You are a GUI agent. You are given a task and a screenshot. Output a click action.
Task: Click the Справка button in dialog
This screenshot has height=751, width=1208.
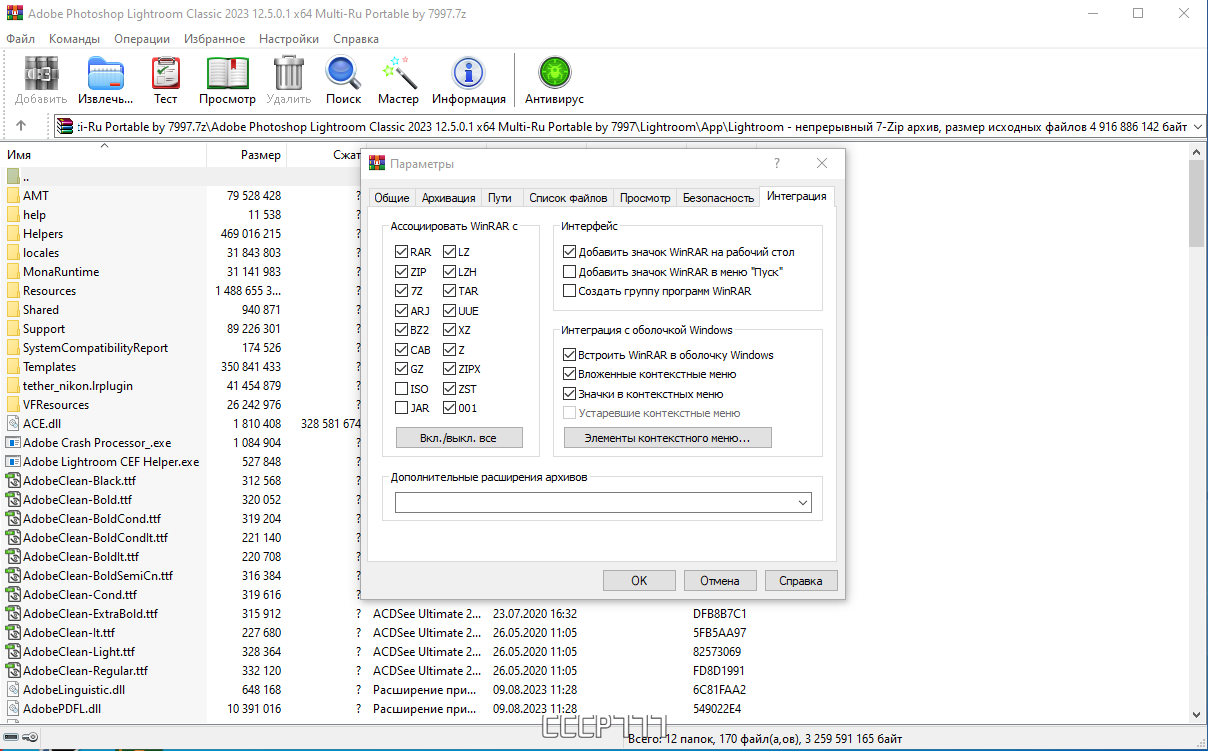click(x=801, y=580)
